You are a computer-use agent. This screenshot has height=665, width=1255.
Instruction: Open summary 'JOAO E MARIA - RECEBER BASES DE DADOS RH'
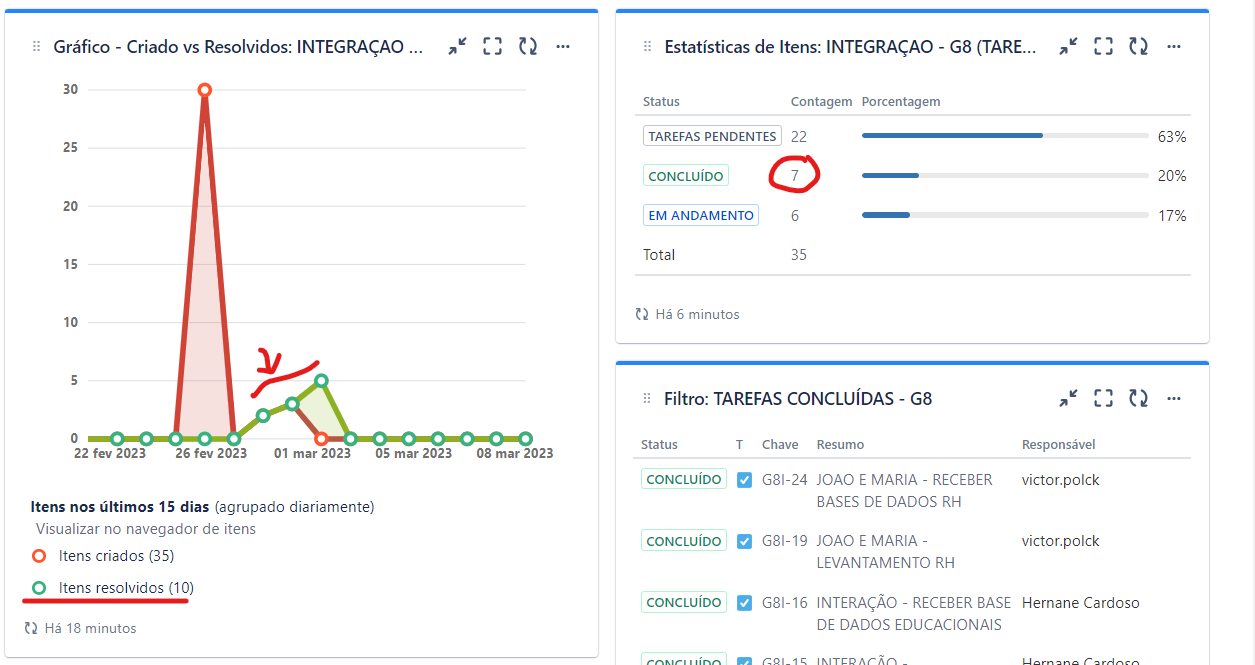coord(905,491)
